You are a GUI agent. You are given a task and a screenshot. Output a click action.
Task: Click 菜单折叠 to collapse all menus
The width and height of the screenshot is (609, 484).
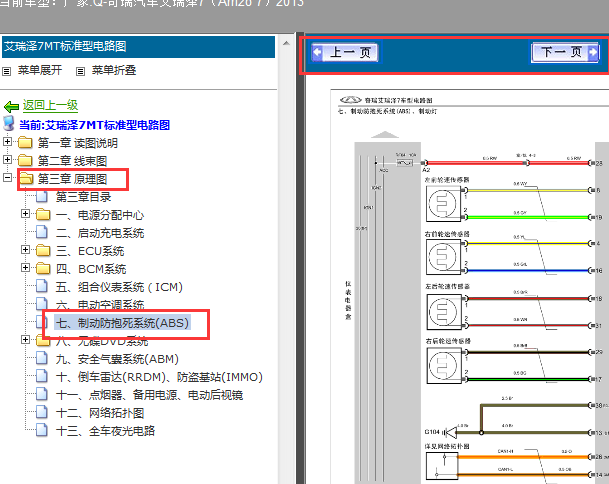coord(114,70)
